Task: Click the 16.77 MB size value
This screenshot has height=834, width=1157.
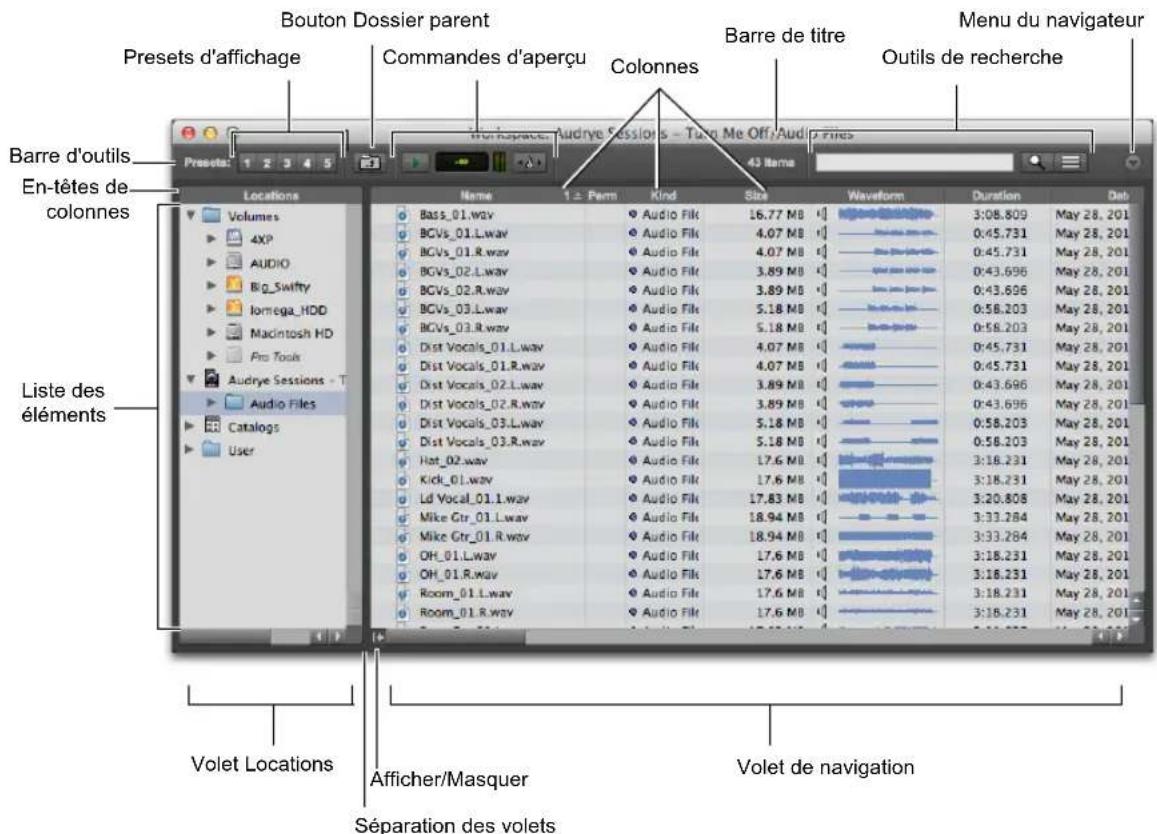Action: coord(776,215)
